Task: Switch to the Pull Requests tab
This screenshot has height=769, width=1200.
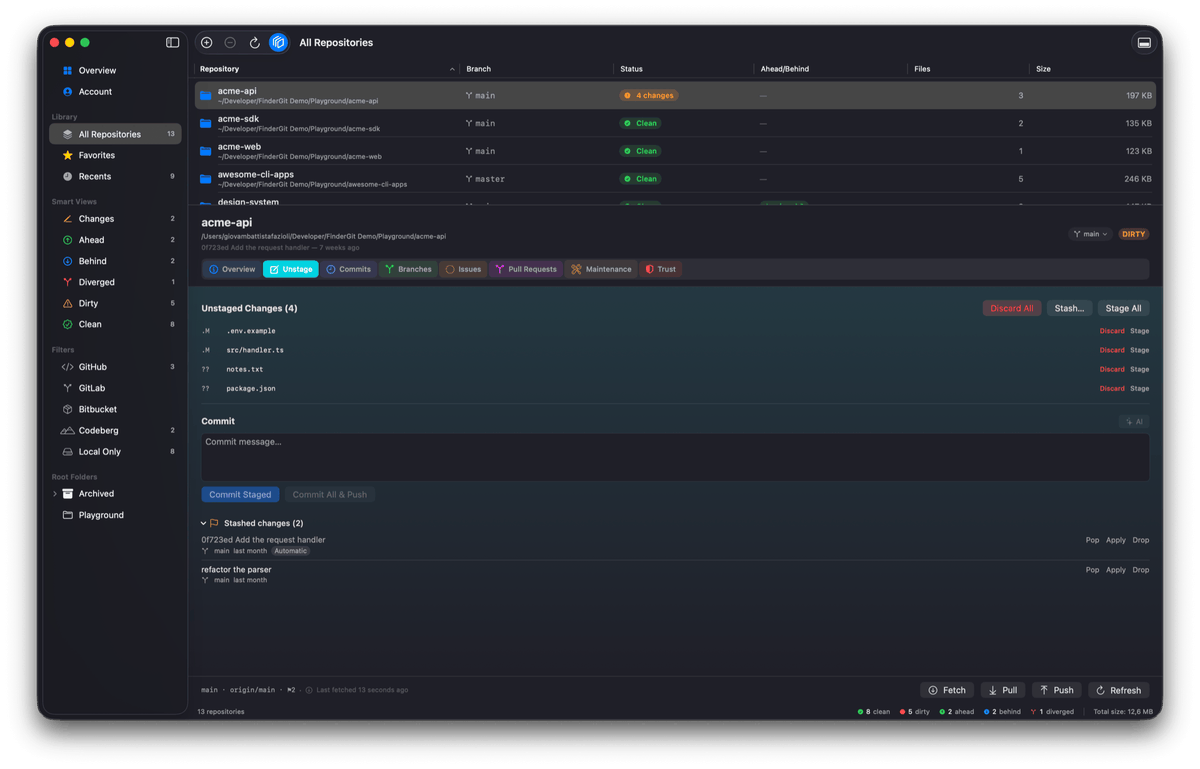Action: point(525,269)
